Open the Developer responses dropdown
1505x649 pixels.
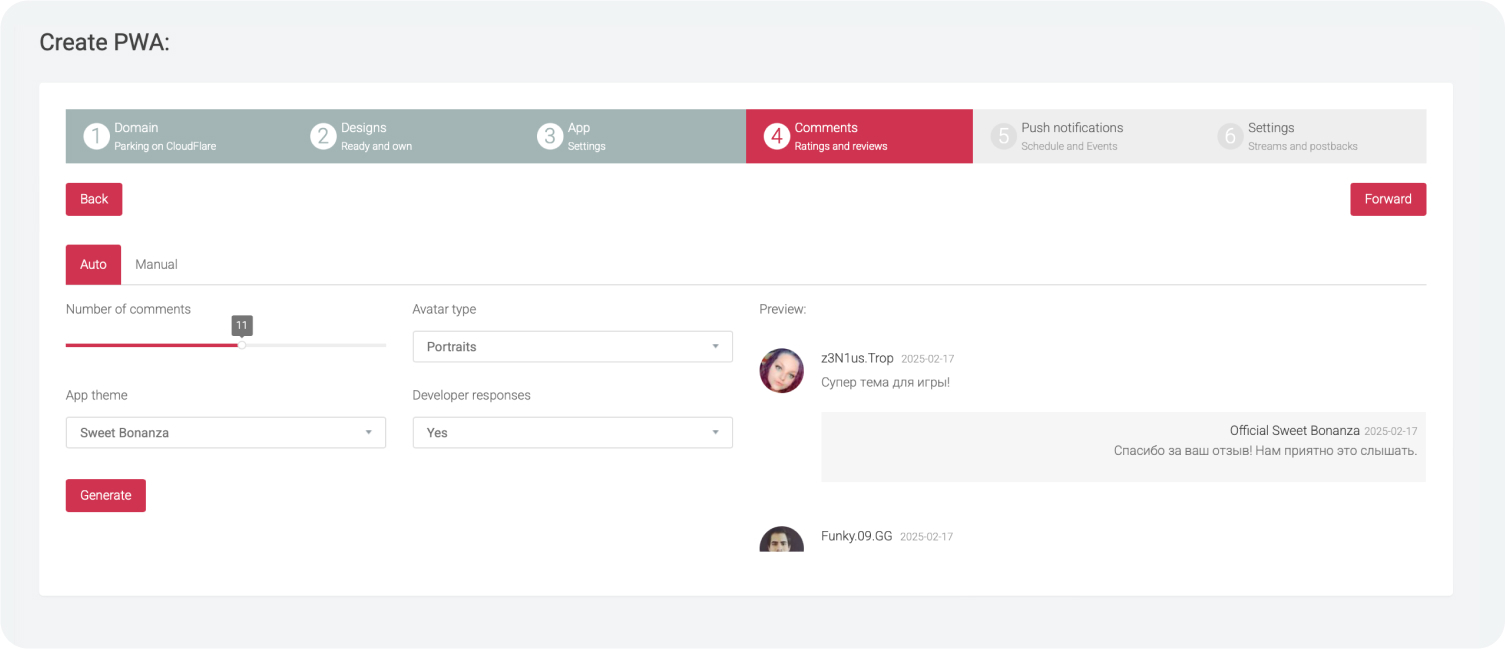572,433
